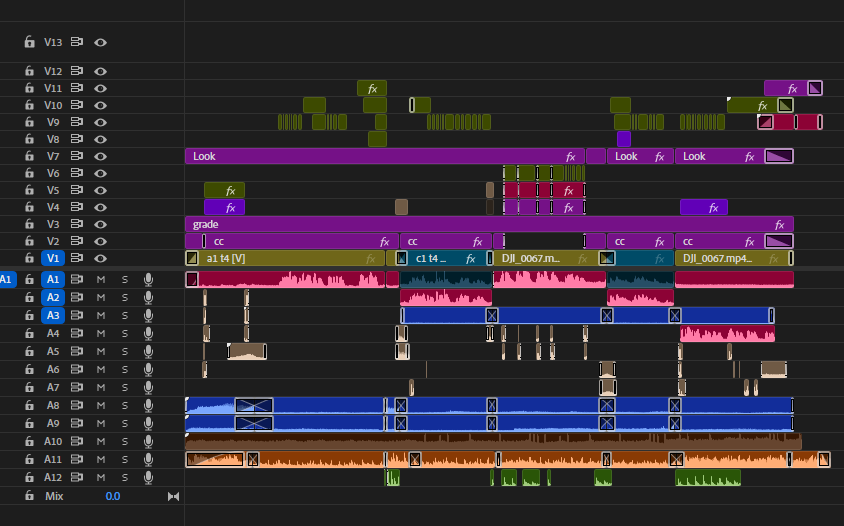Enable voice-over record on track A7
This screenshot has height=526, width=844.
[149, 388]
